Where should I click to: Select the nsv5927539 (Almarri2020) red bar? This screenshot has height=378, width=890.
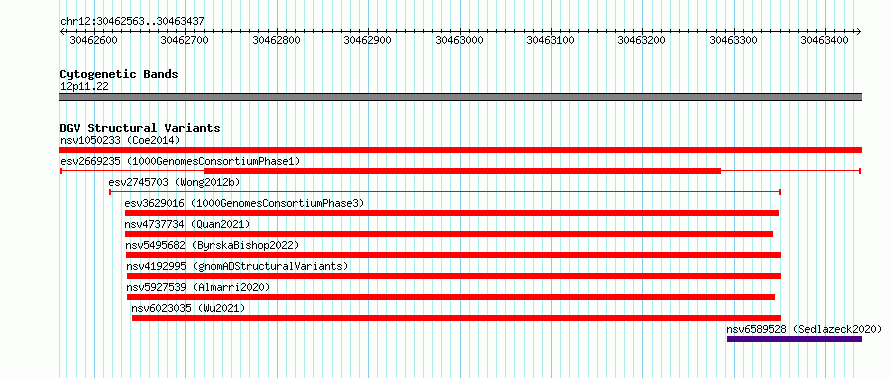451,297
